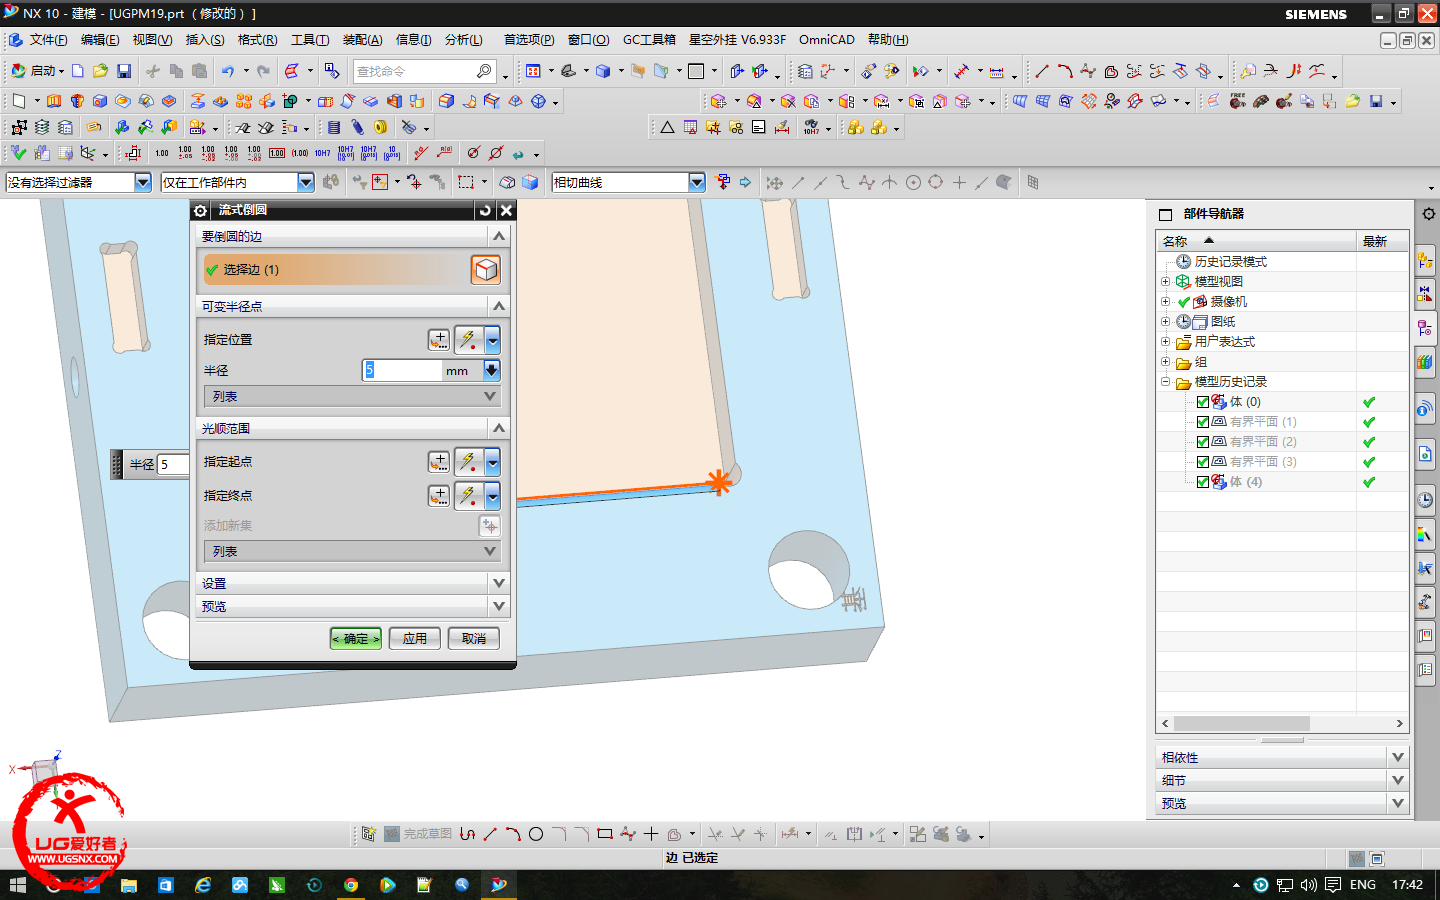1440x900 pixels.
Task: Open the 仅在工作部件内 scope dropdown
Action: click(x=306, y=182)
